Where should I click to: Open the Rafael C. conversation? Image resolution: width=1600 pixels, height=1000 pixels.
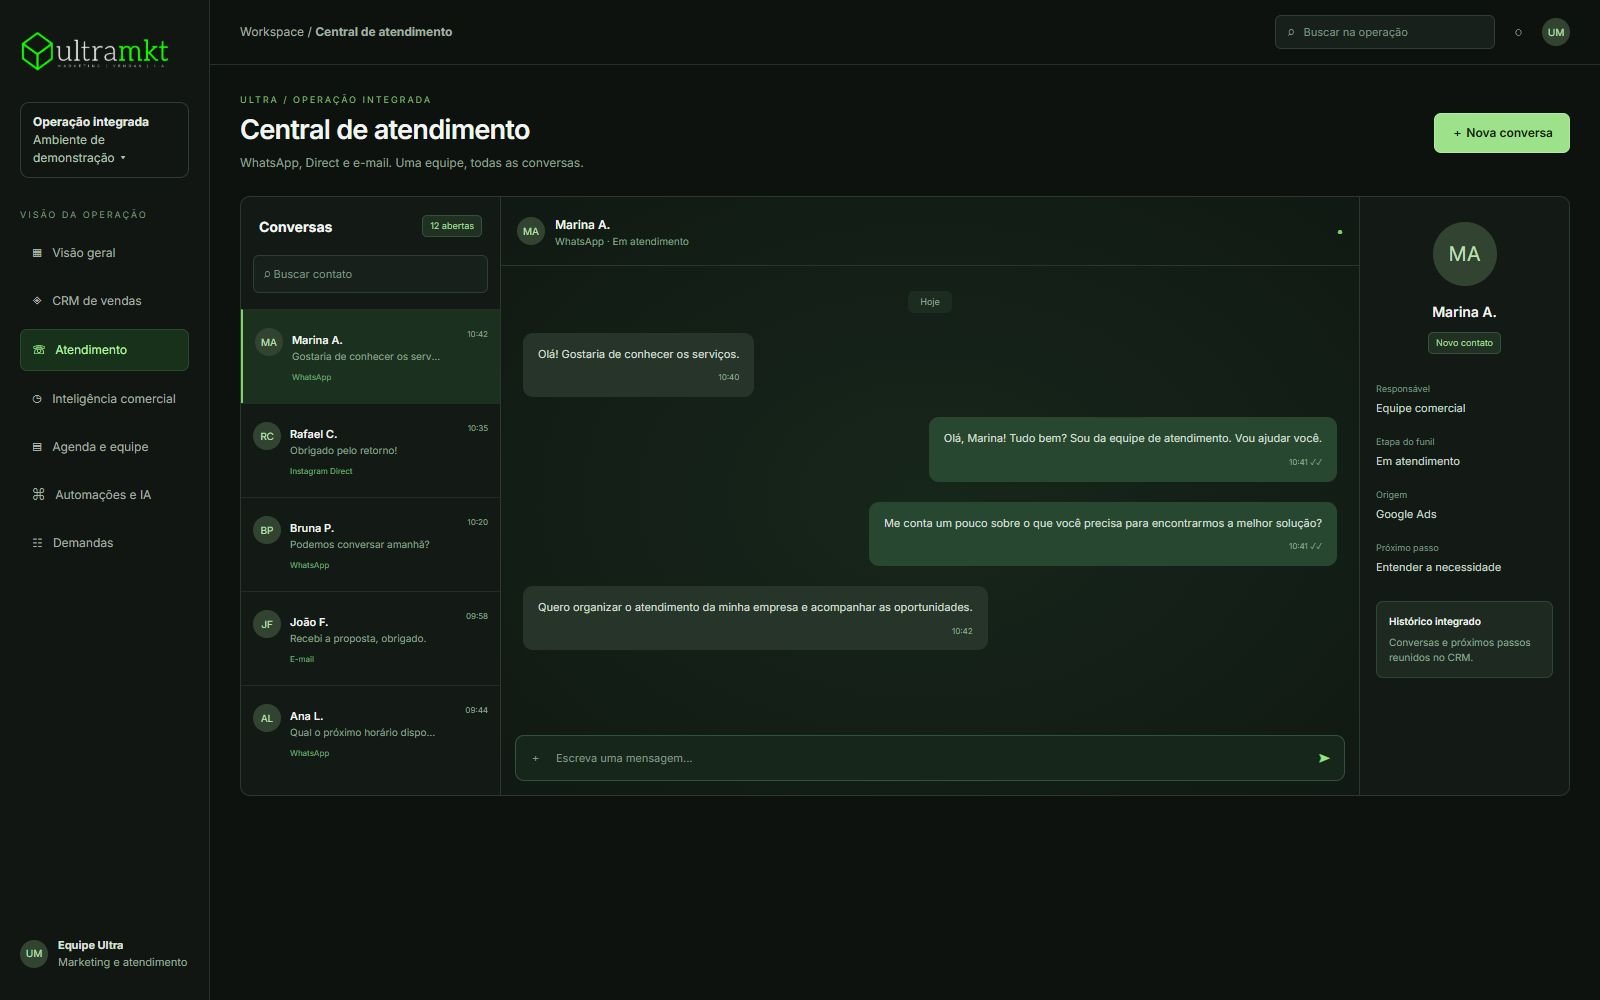tap(371, 451)
